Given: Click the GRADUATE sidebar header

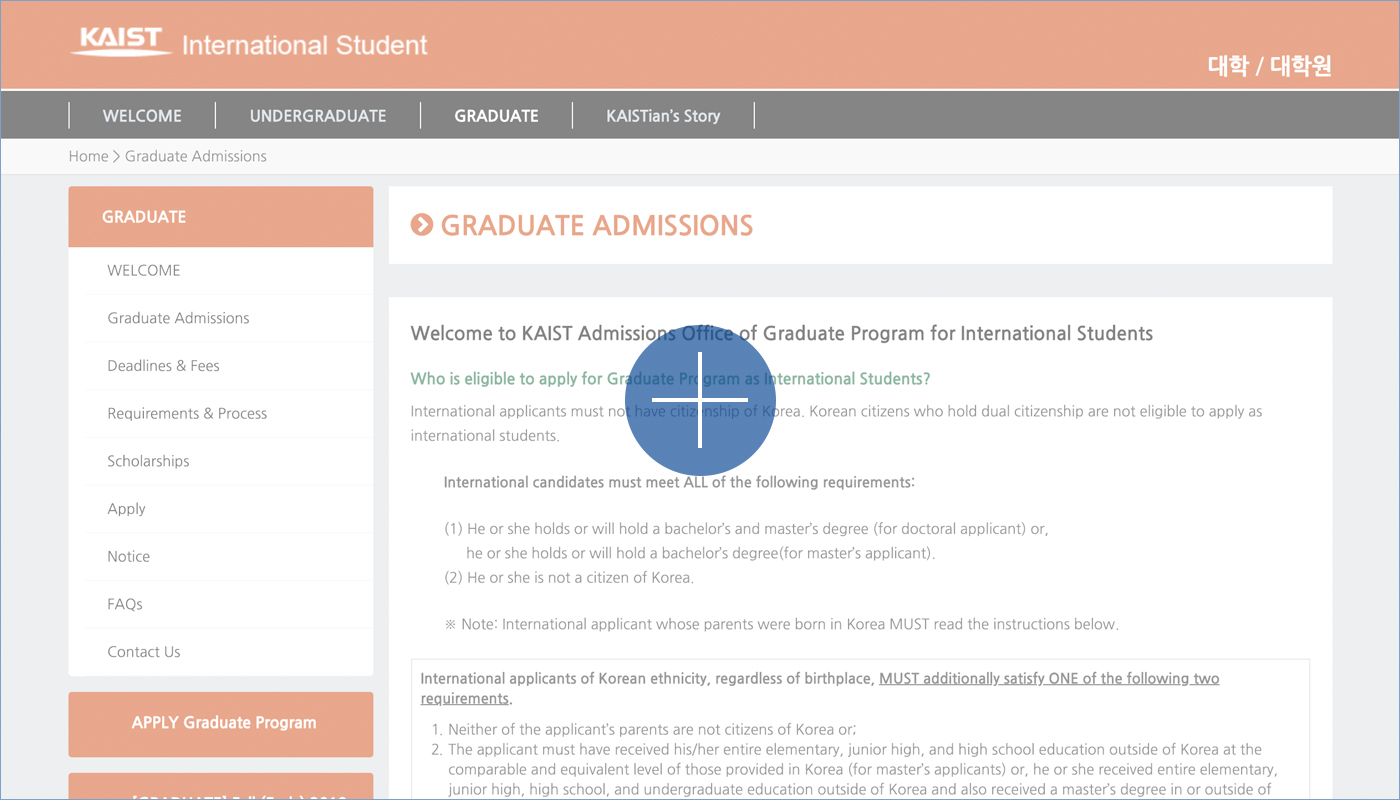Looking at the screenshot, I should tap(221, 217).
